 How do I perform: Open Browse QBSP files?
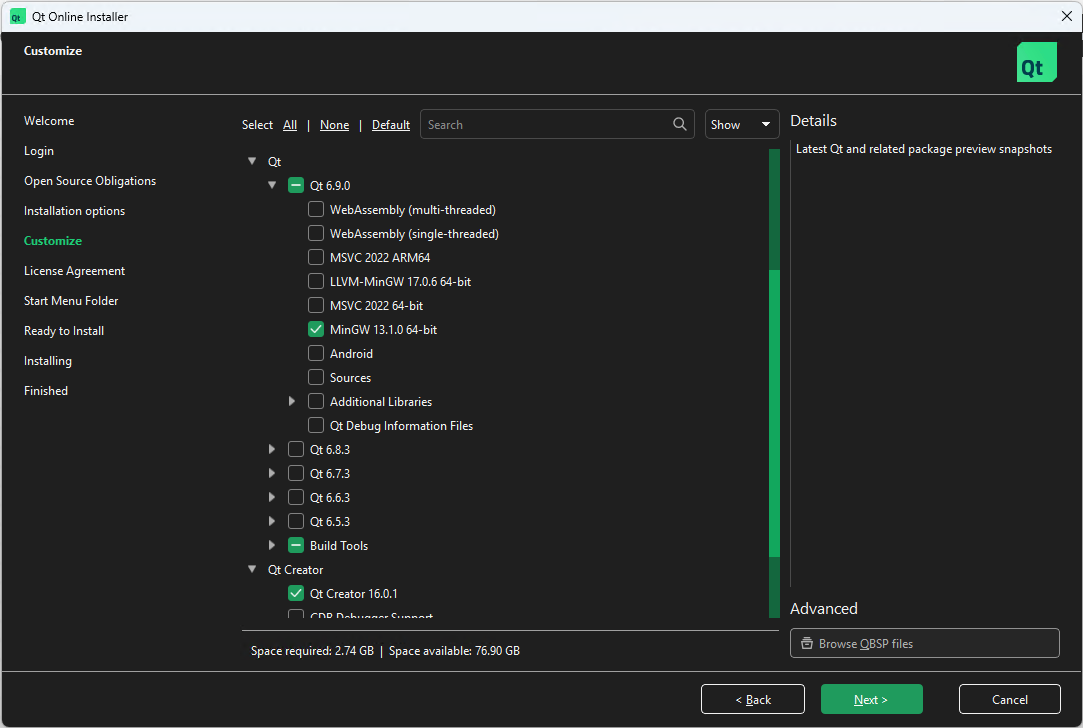click(925, 643)
